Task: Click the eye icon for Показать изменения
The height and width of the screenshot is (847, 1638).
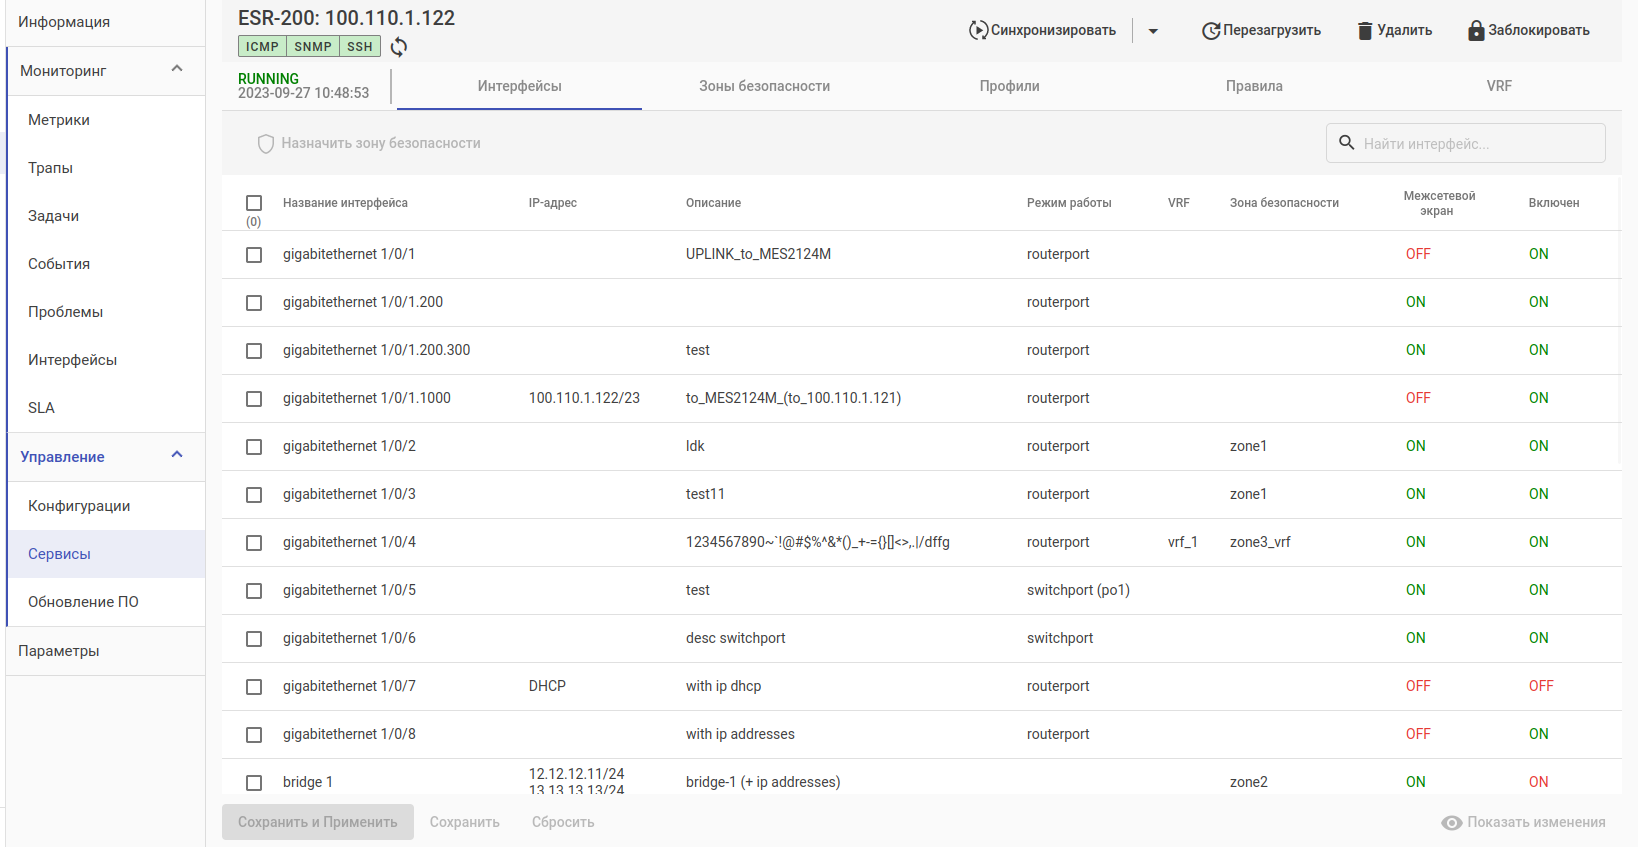Action: point(1452,822)
